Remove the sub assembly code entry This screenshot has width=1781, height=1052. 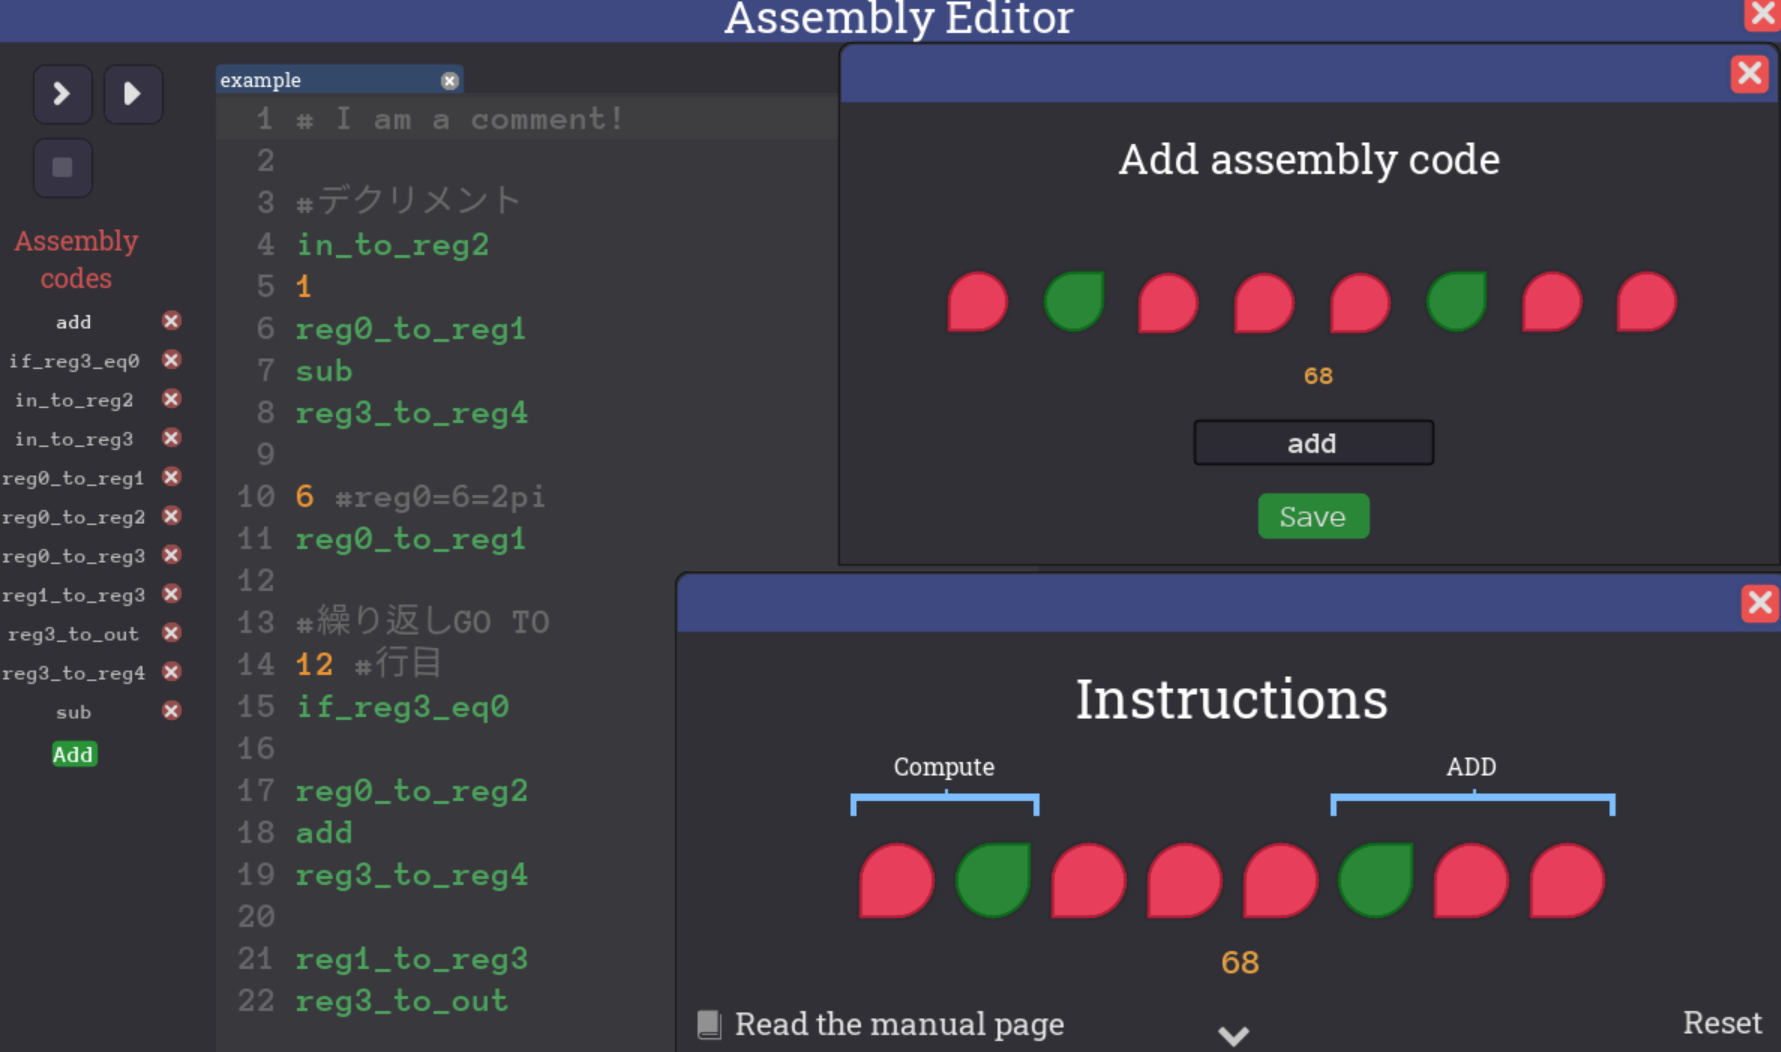[x=172, y=711]
